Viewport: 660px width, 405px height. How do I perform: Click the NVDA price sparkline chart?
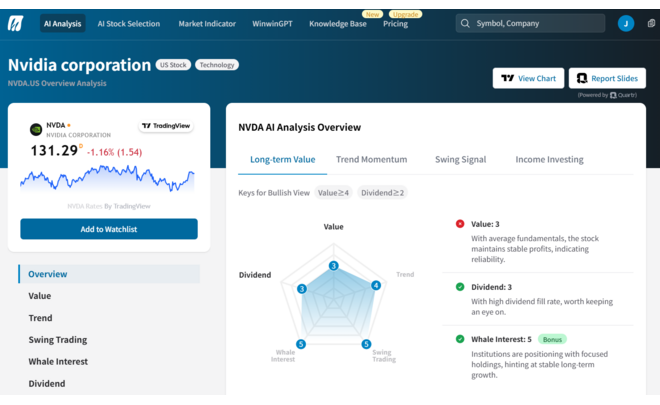pyautogui.click(x=108, y=180)
